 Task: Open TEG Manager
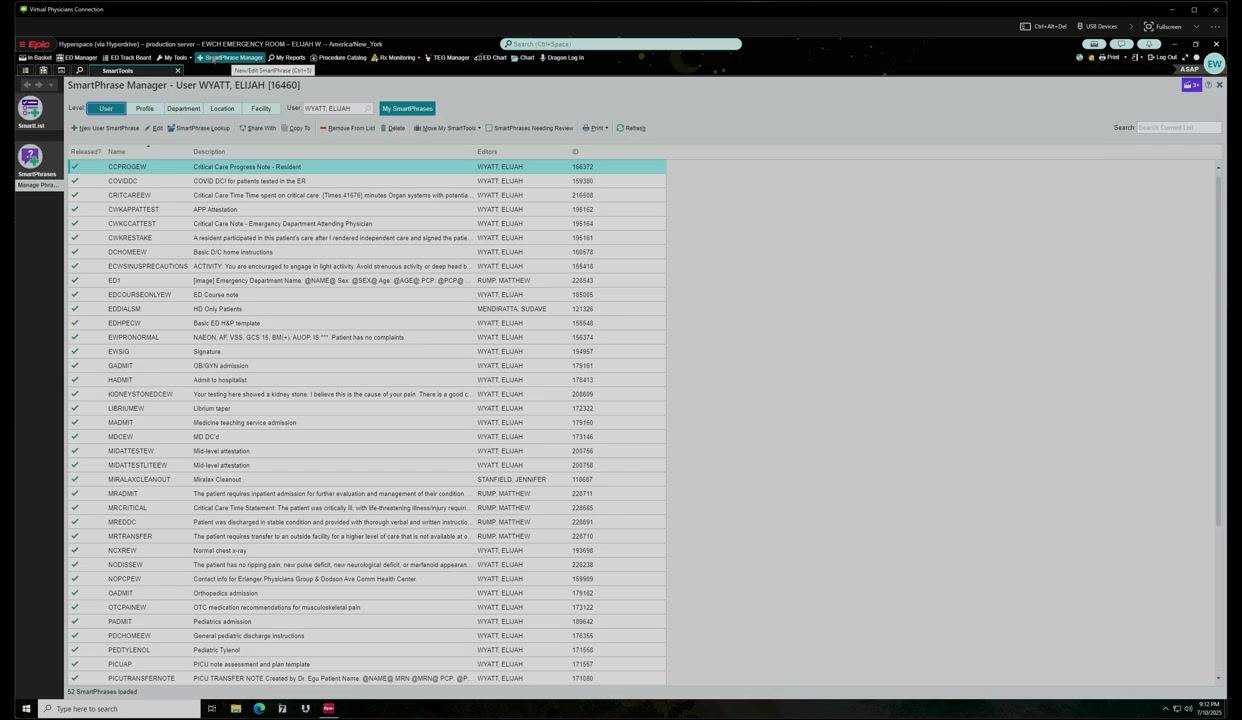pyautogui.click(x=448, y=58)
